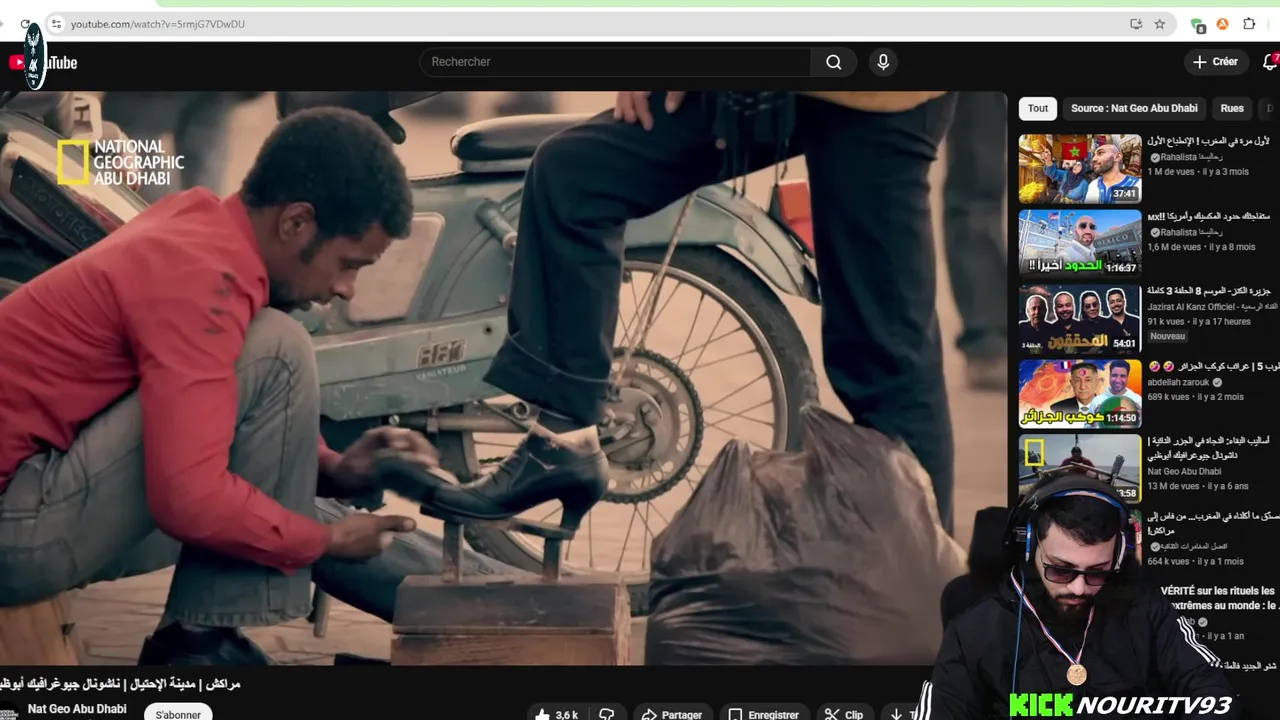View site information icon beside URL

click(56, 24)
